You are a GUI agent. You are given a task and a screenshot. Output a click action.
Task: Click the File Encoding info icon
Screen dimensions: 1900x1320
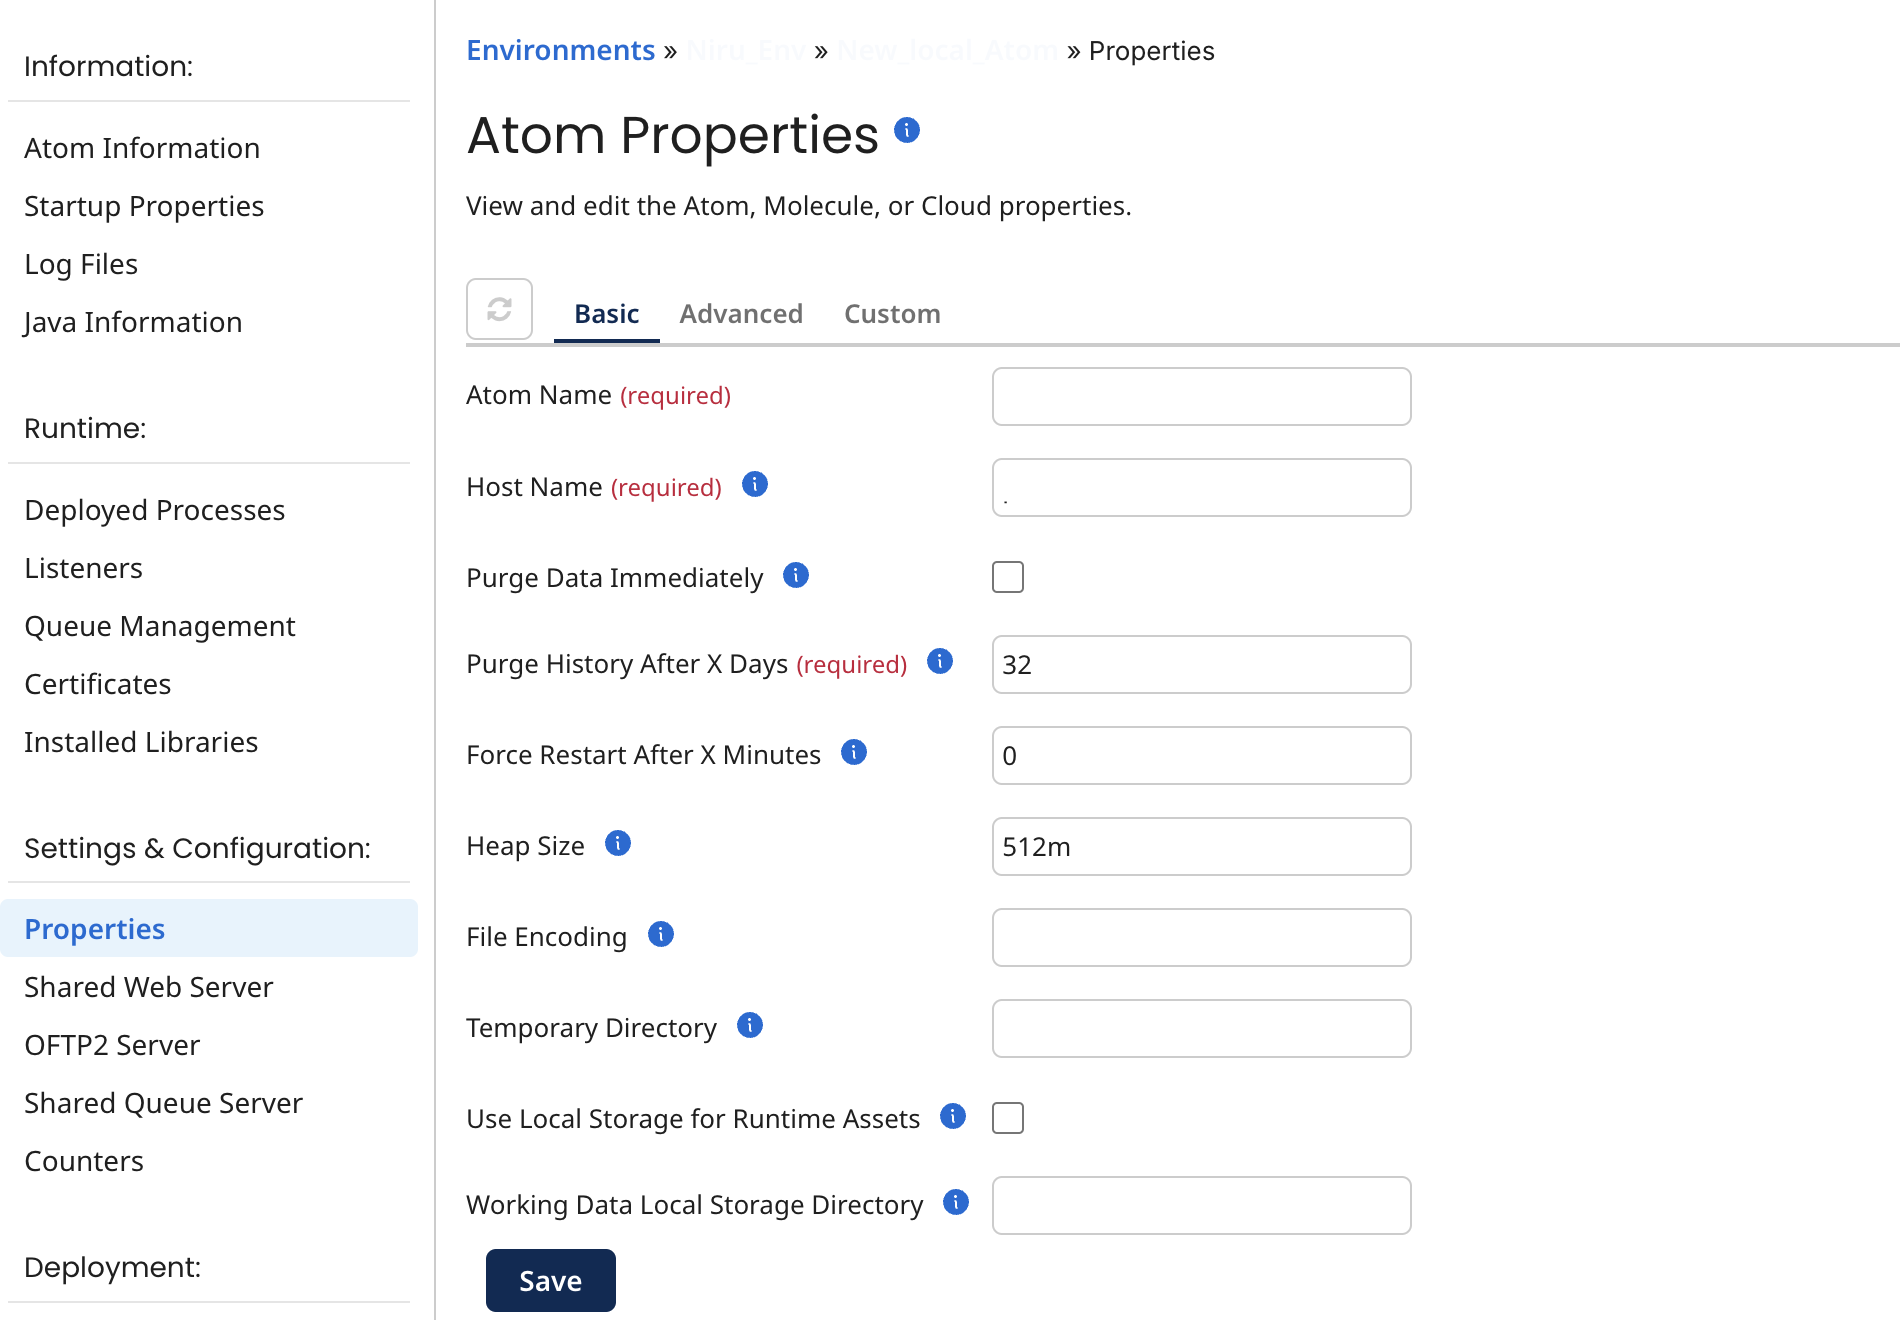tap(661, 934)
